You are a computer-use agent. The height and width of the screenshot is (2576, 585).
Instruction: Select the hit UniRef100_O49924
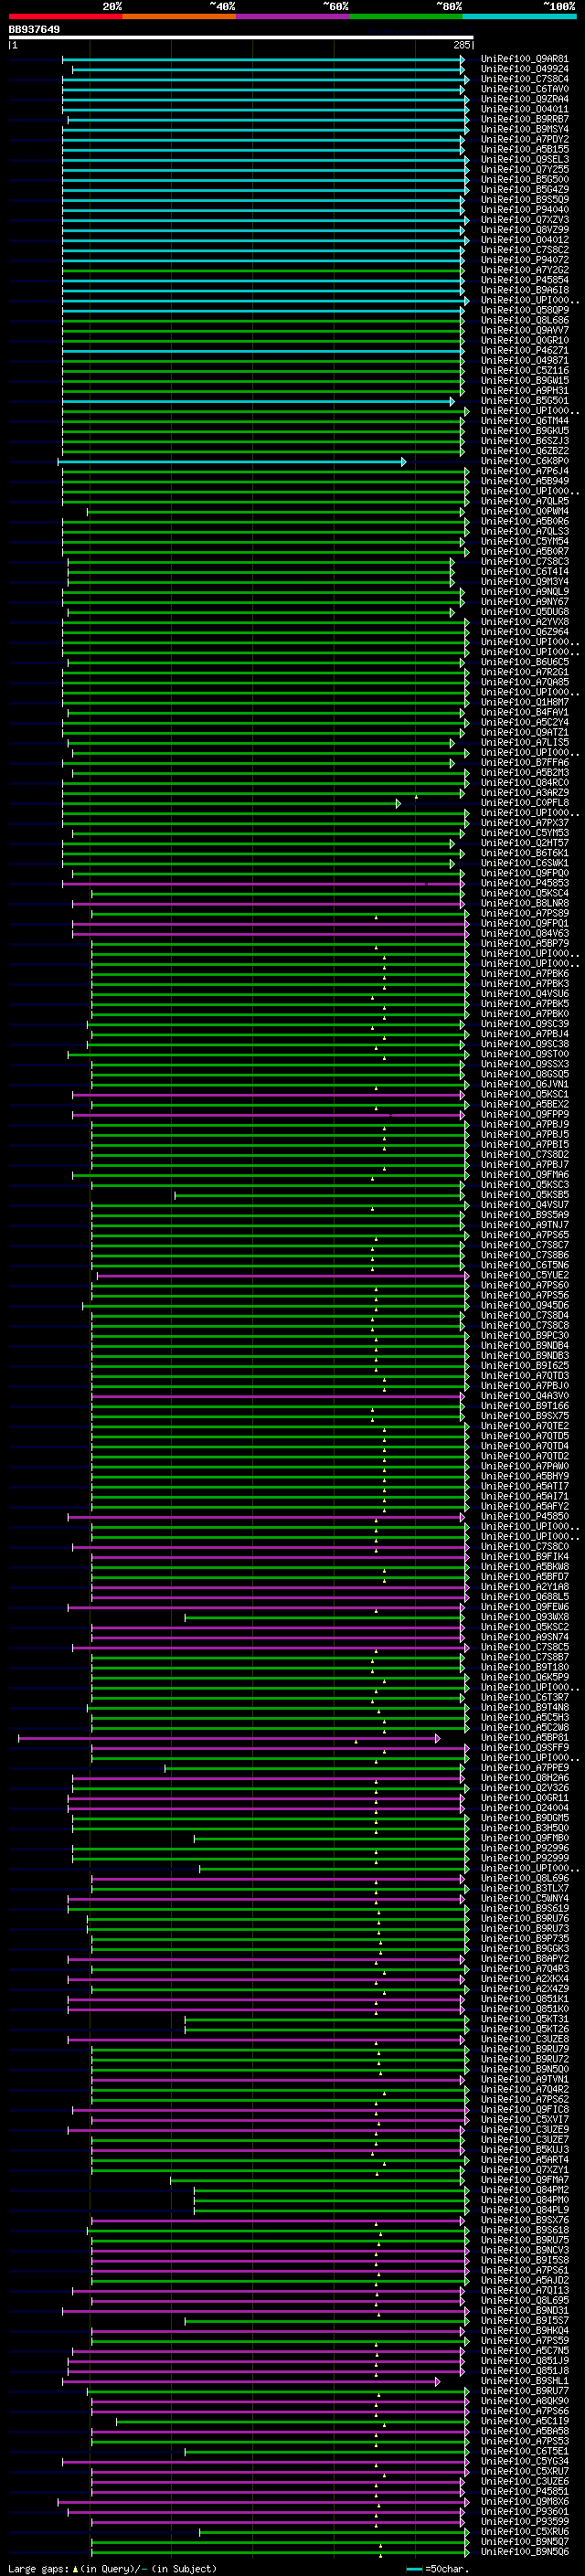coord(524,69)
